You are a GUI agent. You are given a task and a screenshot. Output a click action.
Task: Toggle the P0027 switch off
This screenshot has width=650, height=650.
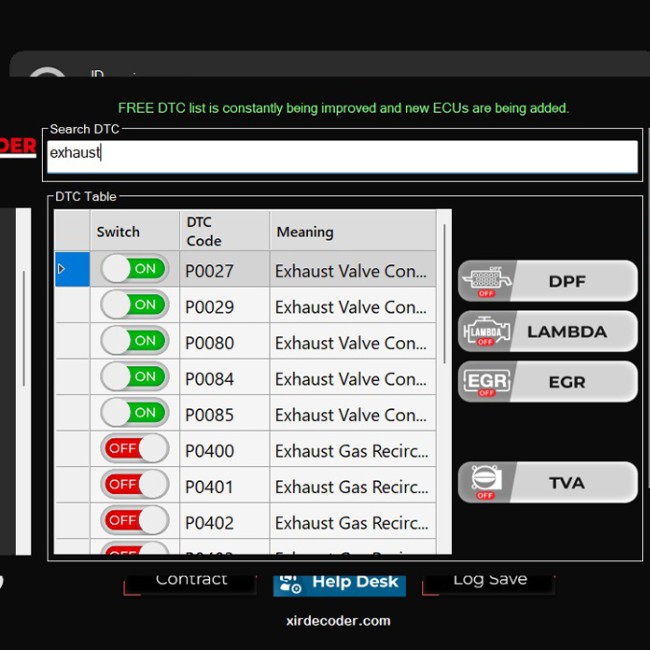[x=134, y=269]
